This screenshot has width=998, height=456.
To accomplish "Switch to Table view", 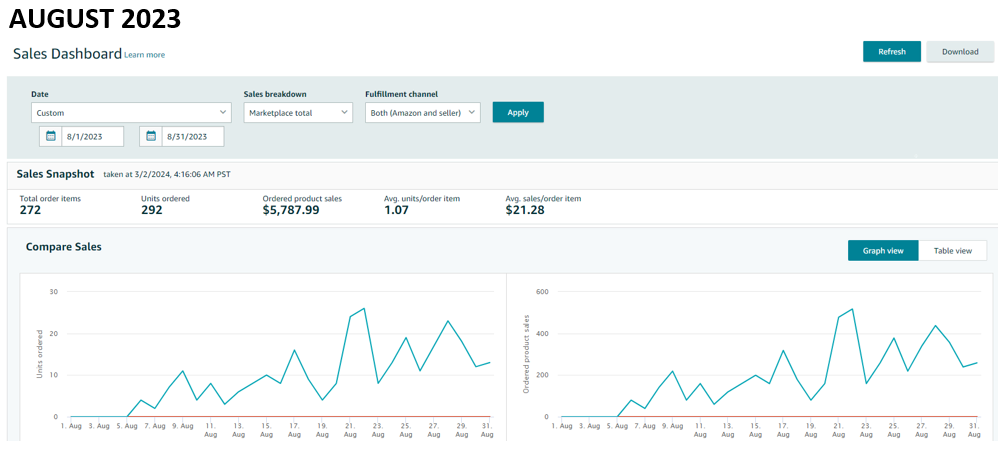I will tap(952, 251).
